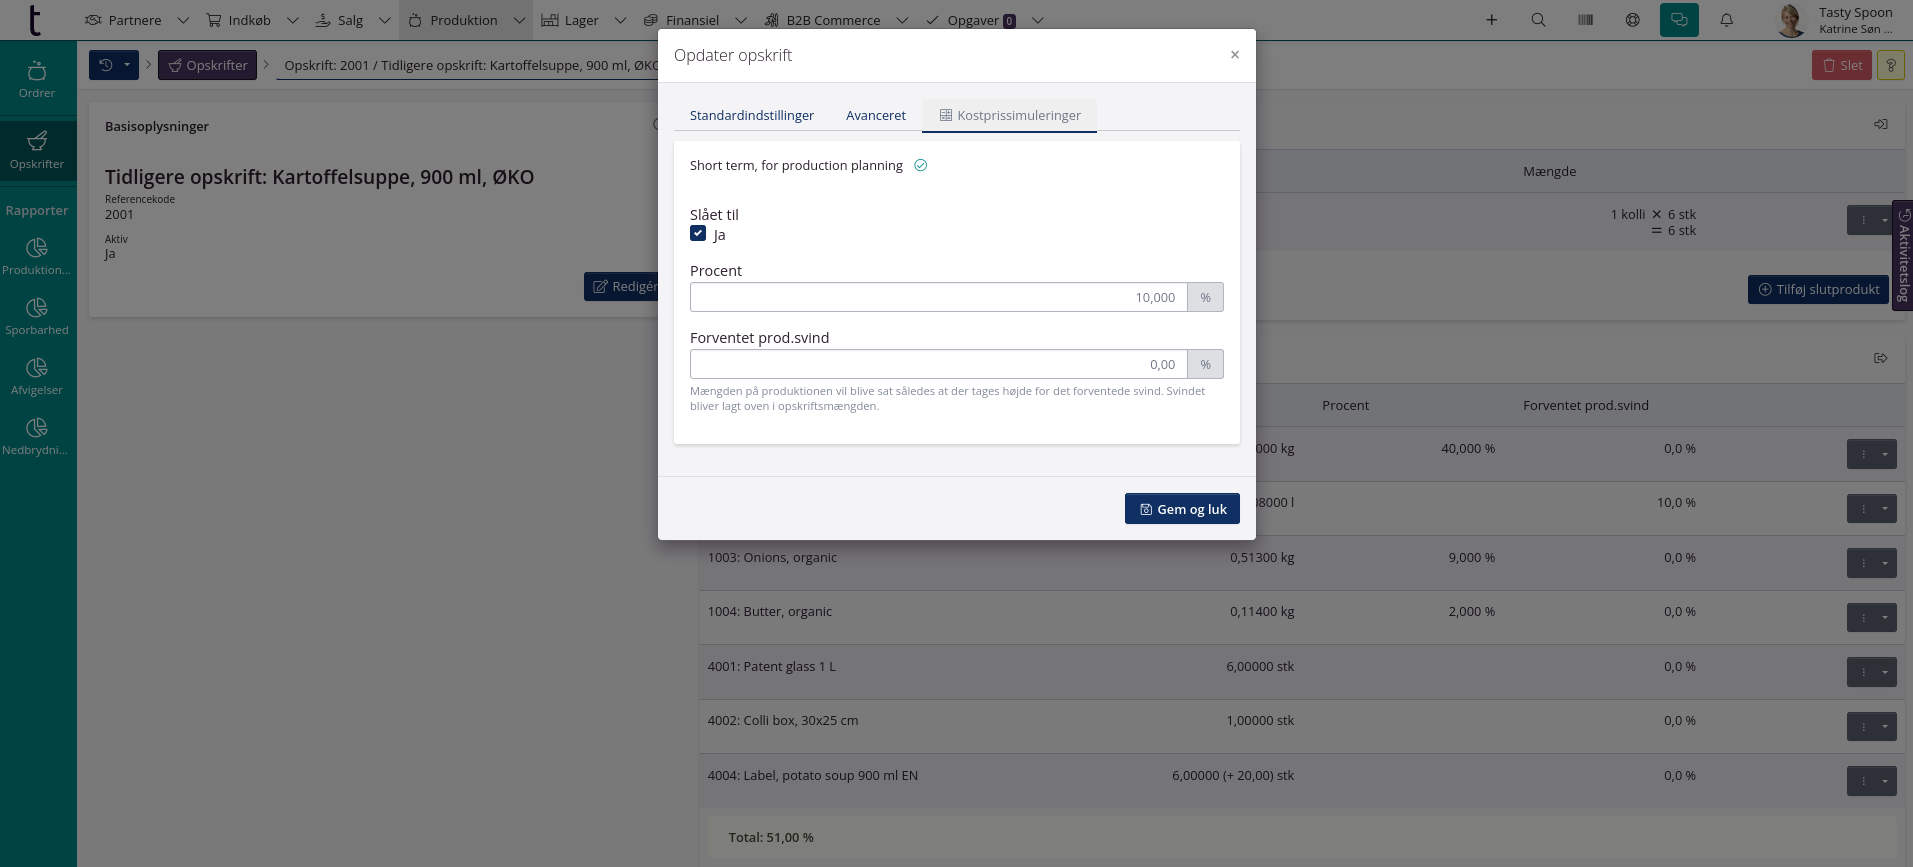Click the Procent input field
This screenshot has height=867, width=1913.
coord(937,297)
